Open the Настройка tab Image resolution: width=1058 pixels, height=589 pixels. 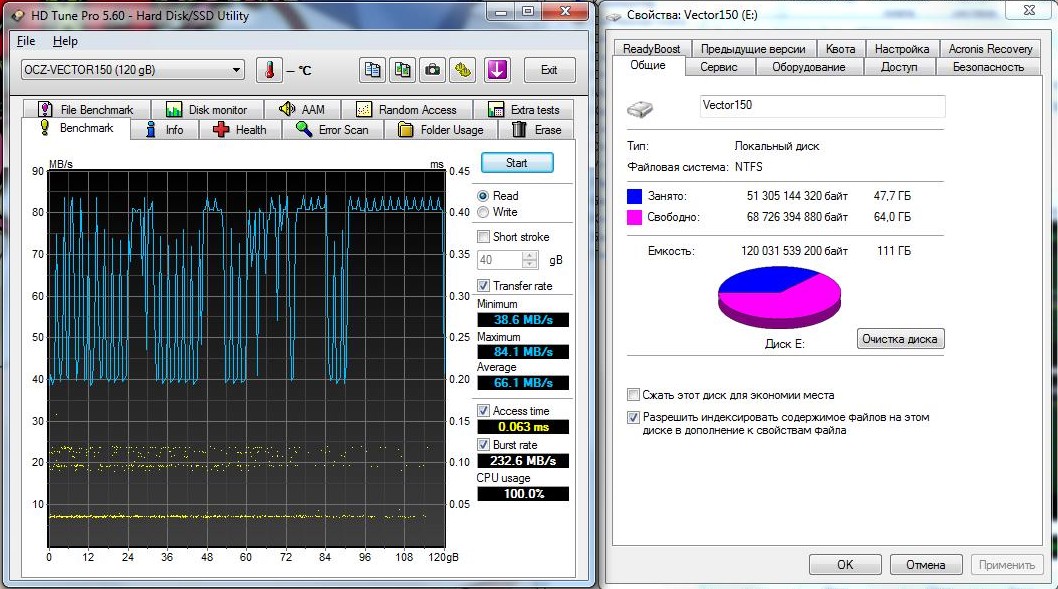[902, 49]
